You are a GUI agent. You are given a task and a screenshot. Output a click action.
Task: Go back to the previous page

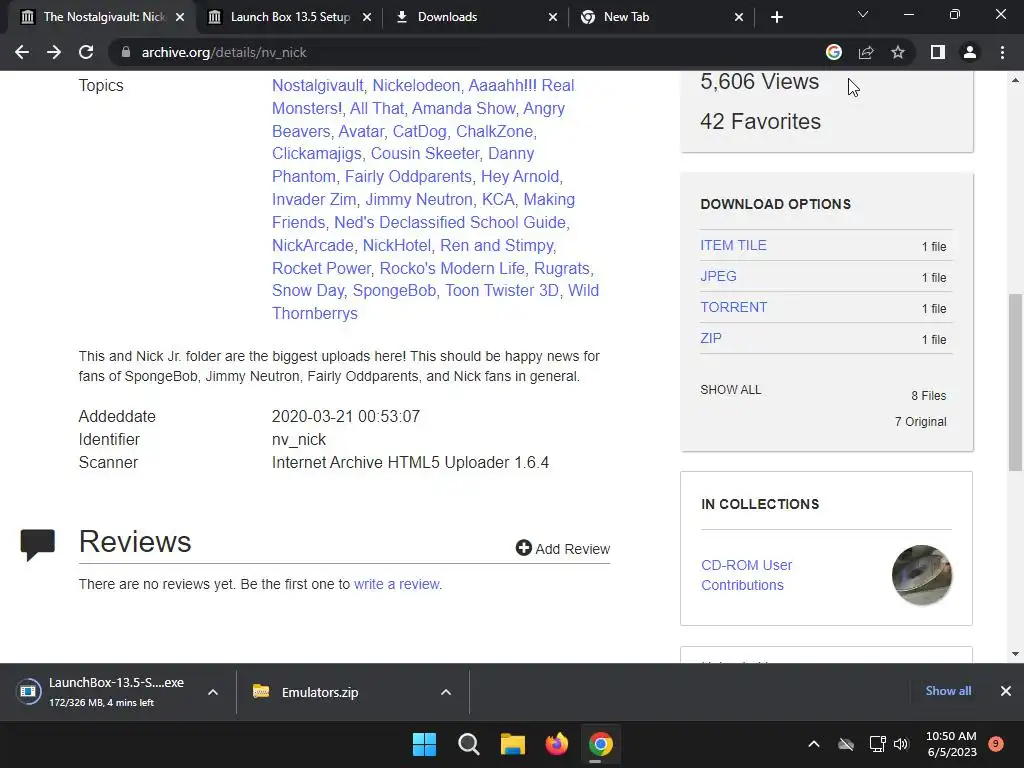(22, 52)
